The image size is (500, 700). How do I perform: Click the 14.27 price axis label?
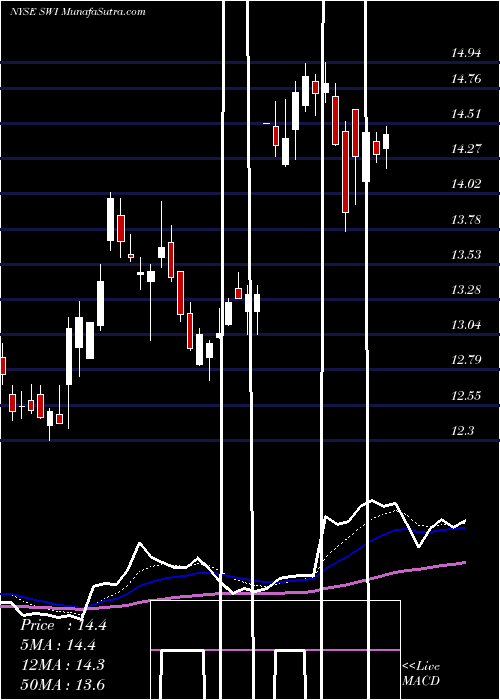(466, 149)
